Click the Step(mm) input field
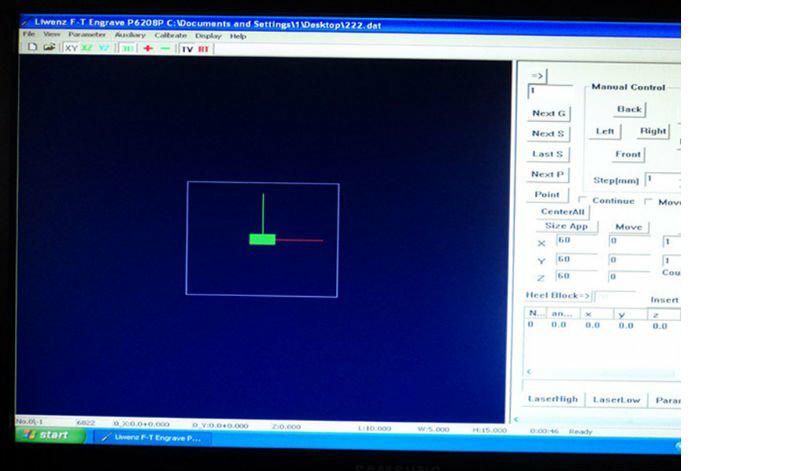The height and width of the screenshot is (471, 800). [x=662, y=179]
